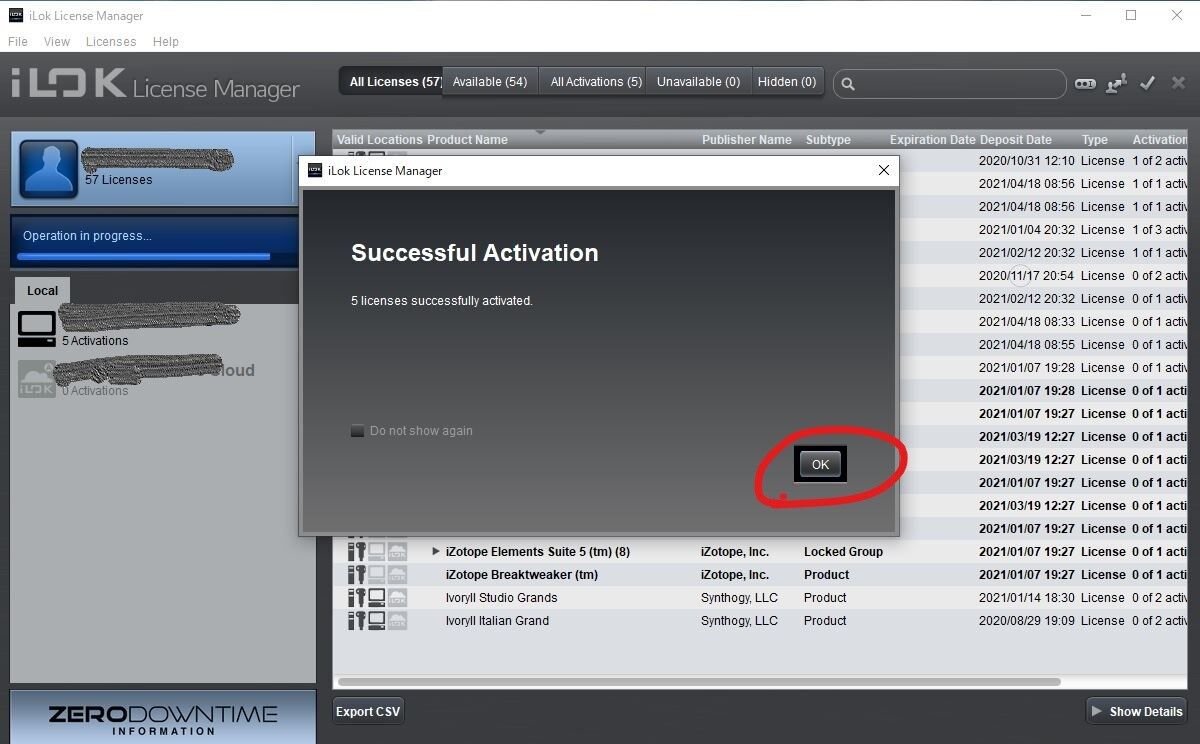Sort by the Expiration Date column header
Screen dimensions: 1200x744
click(932, 140)
